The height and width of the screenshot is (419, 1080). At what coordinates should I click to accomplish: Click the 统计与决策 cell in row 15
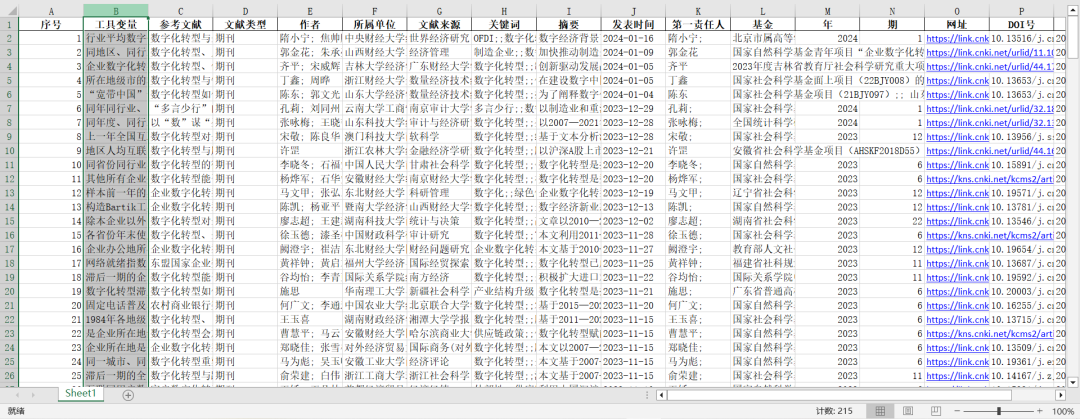[x=439, y=222]
